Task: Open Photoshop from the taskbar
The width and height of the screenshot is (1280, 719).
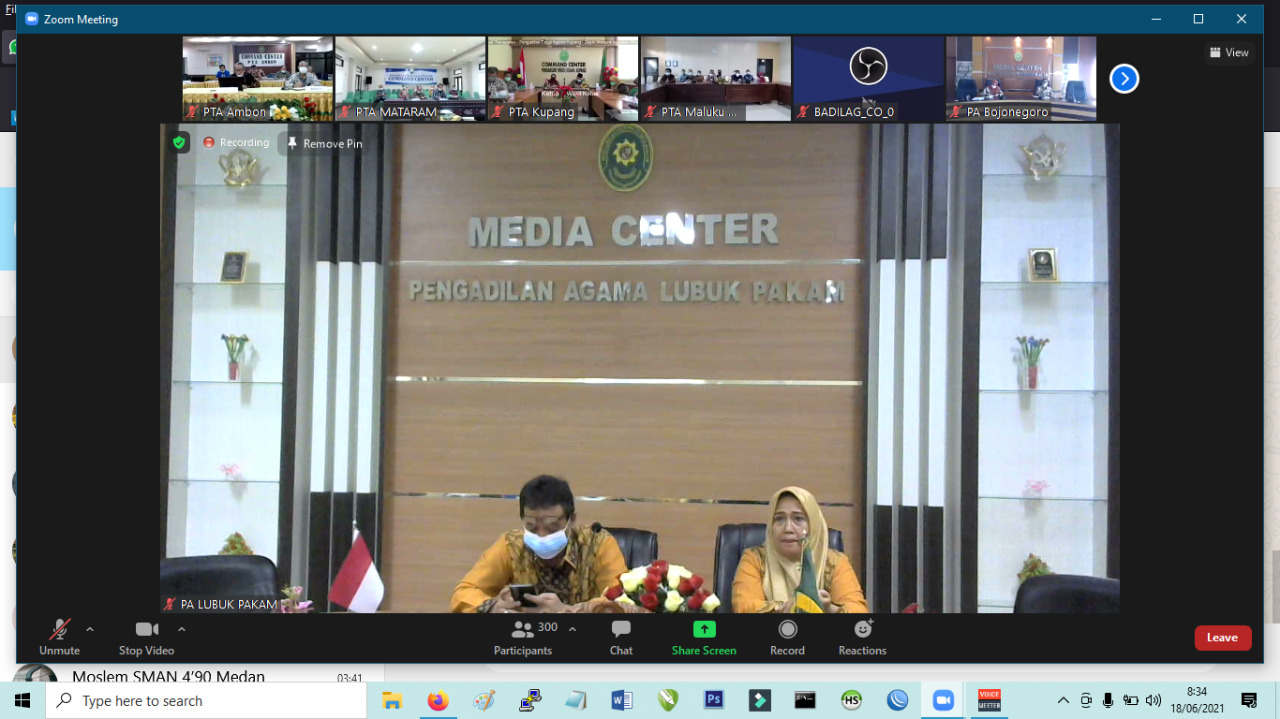Action: pos(714,700)
